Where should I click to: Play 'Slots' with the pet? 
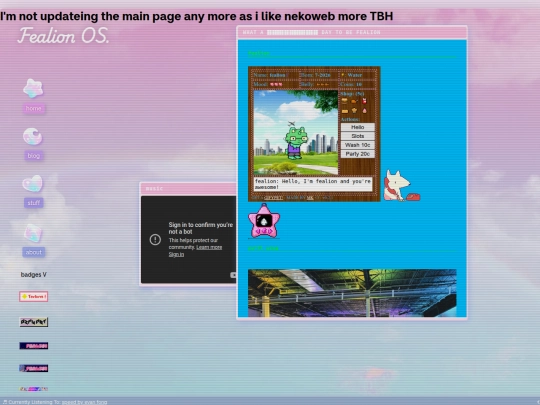357,136
